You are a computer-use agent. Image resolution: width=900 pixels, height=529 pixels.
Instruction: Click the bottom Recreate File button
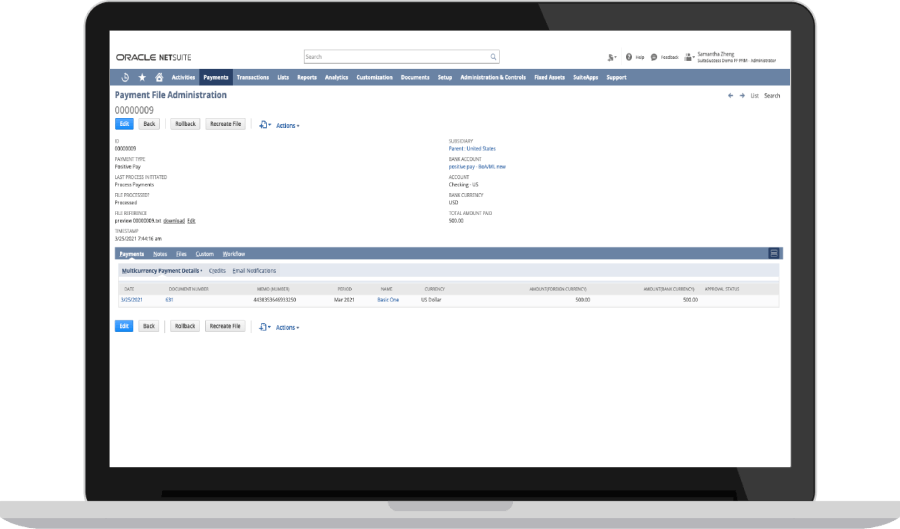[x=225, y=326]
